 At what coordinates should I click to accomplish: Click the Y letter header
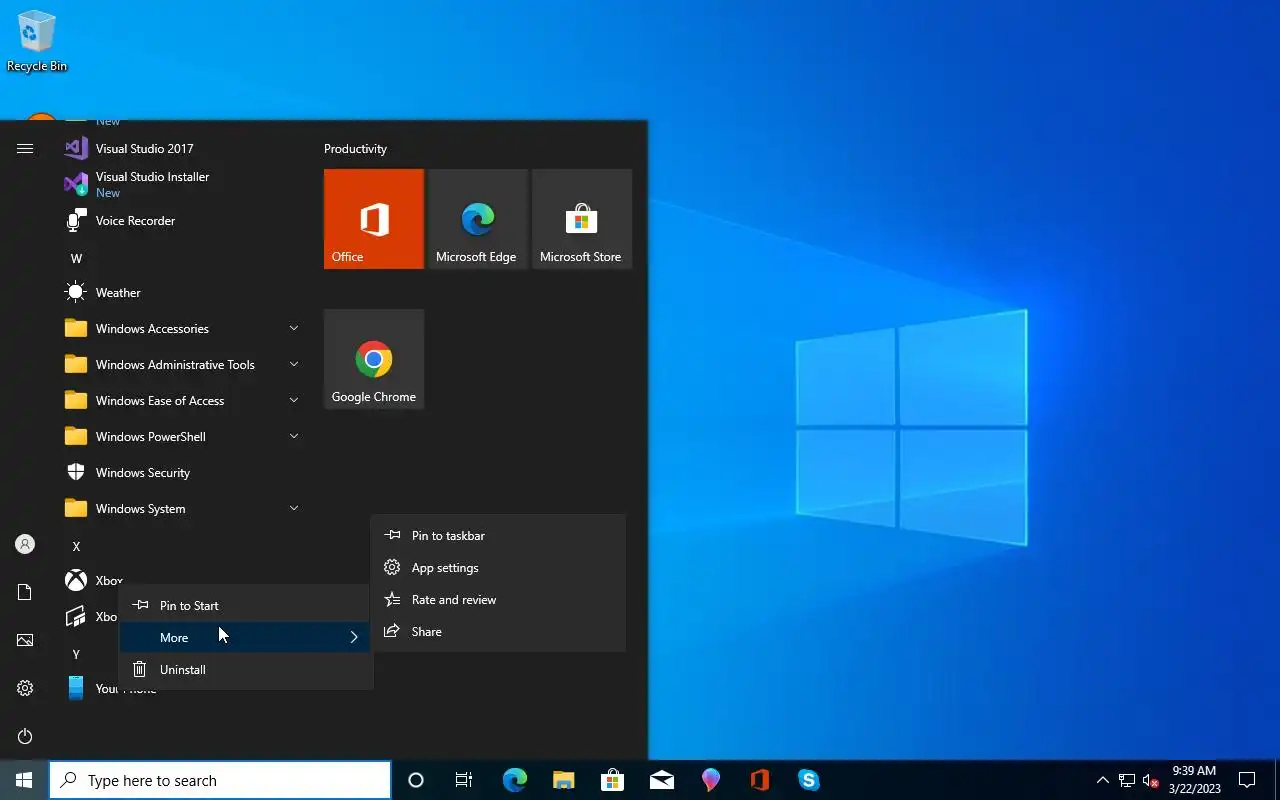(x=76, y=654)
